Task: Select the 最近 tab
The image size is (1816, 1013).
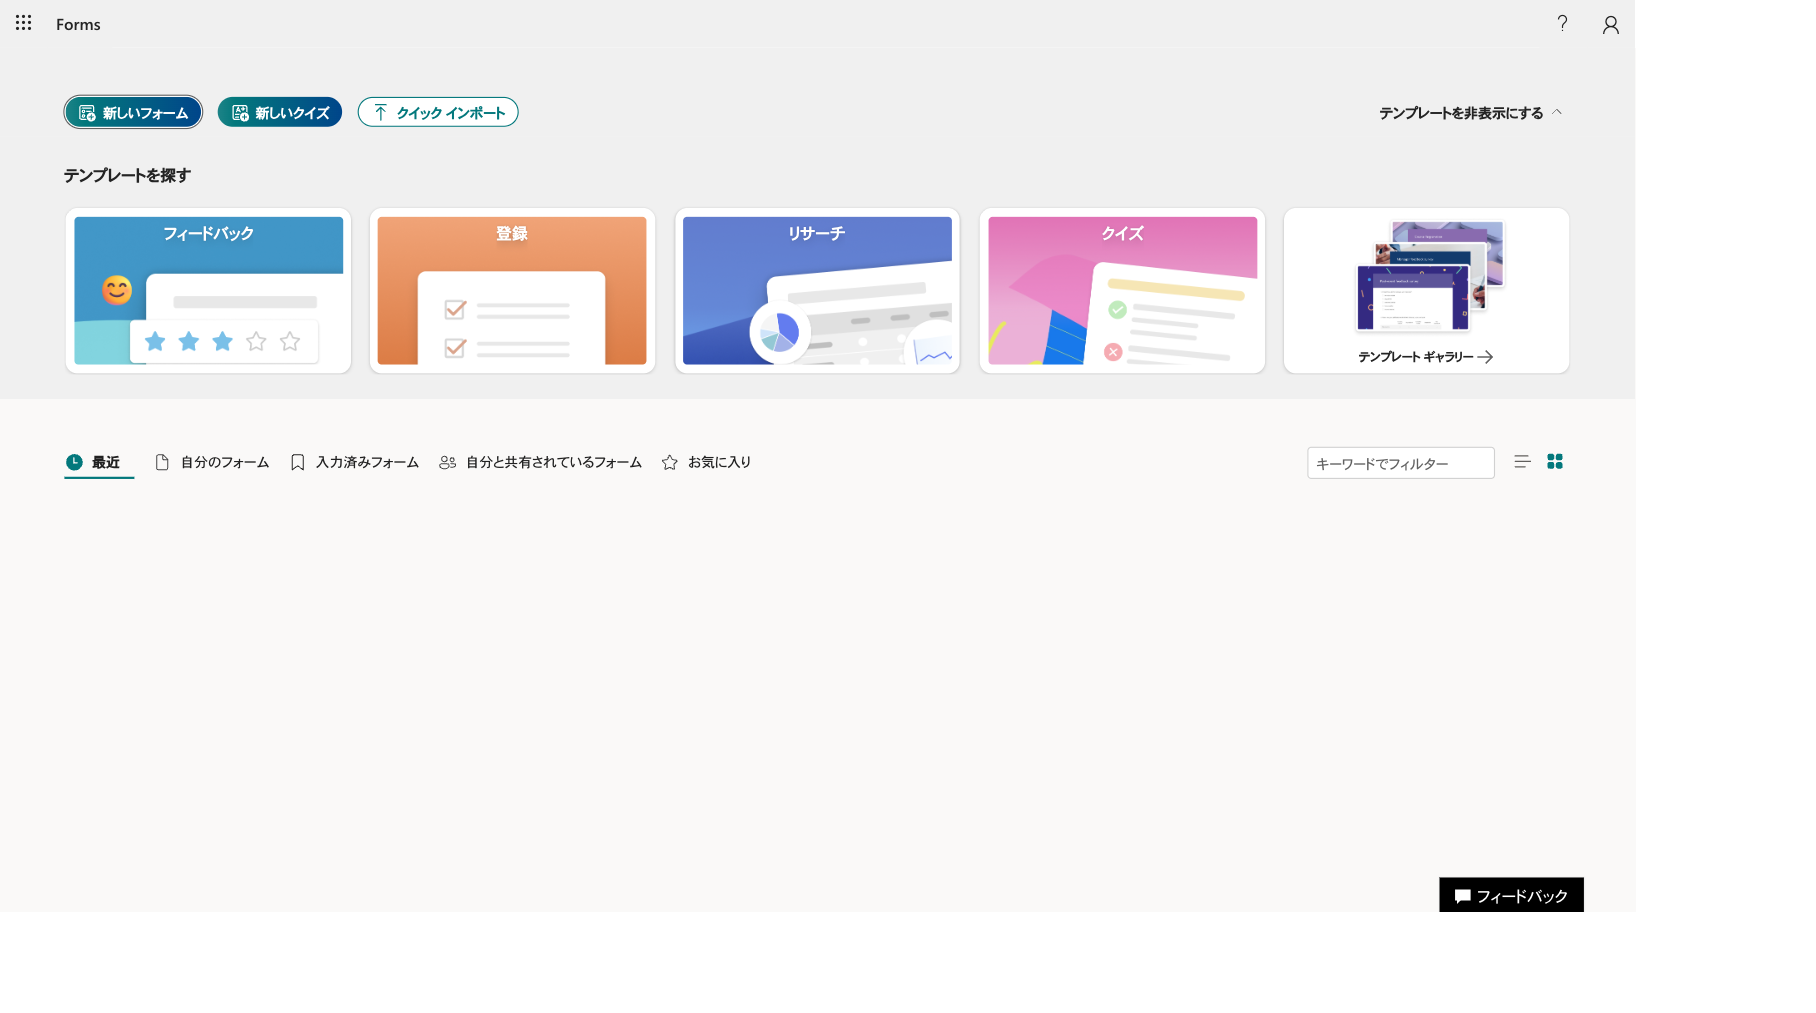Action: [99, 462]
